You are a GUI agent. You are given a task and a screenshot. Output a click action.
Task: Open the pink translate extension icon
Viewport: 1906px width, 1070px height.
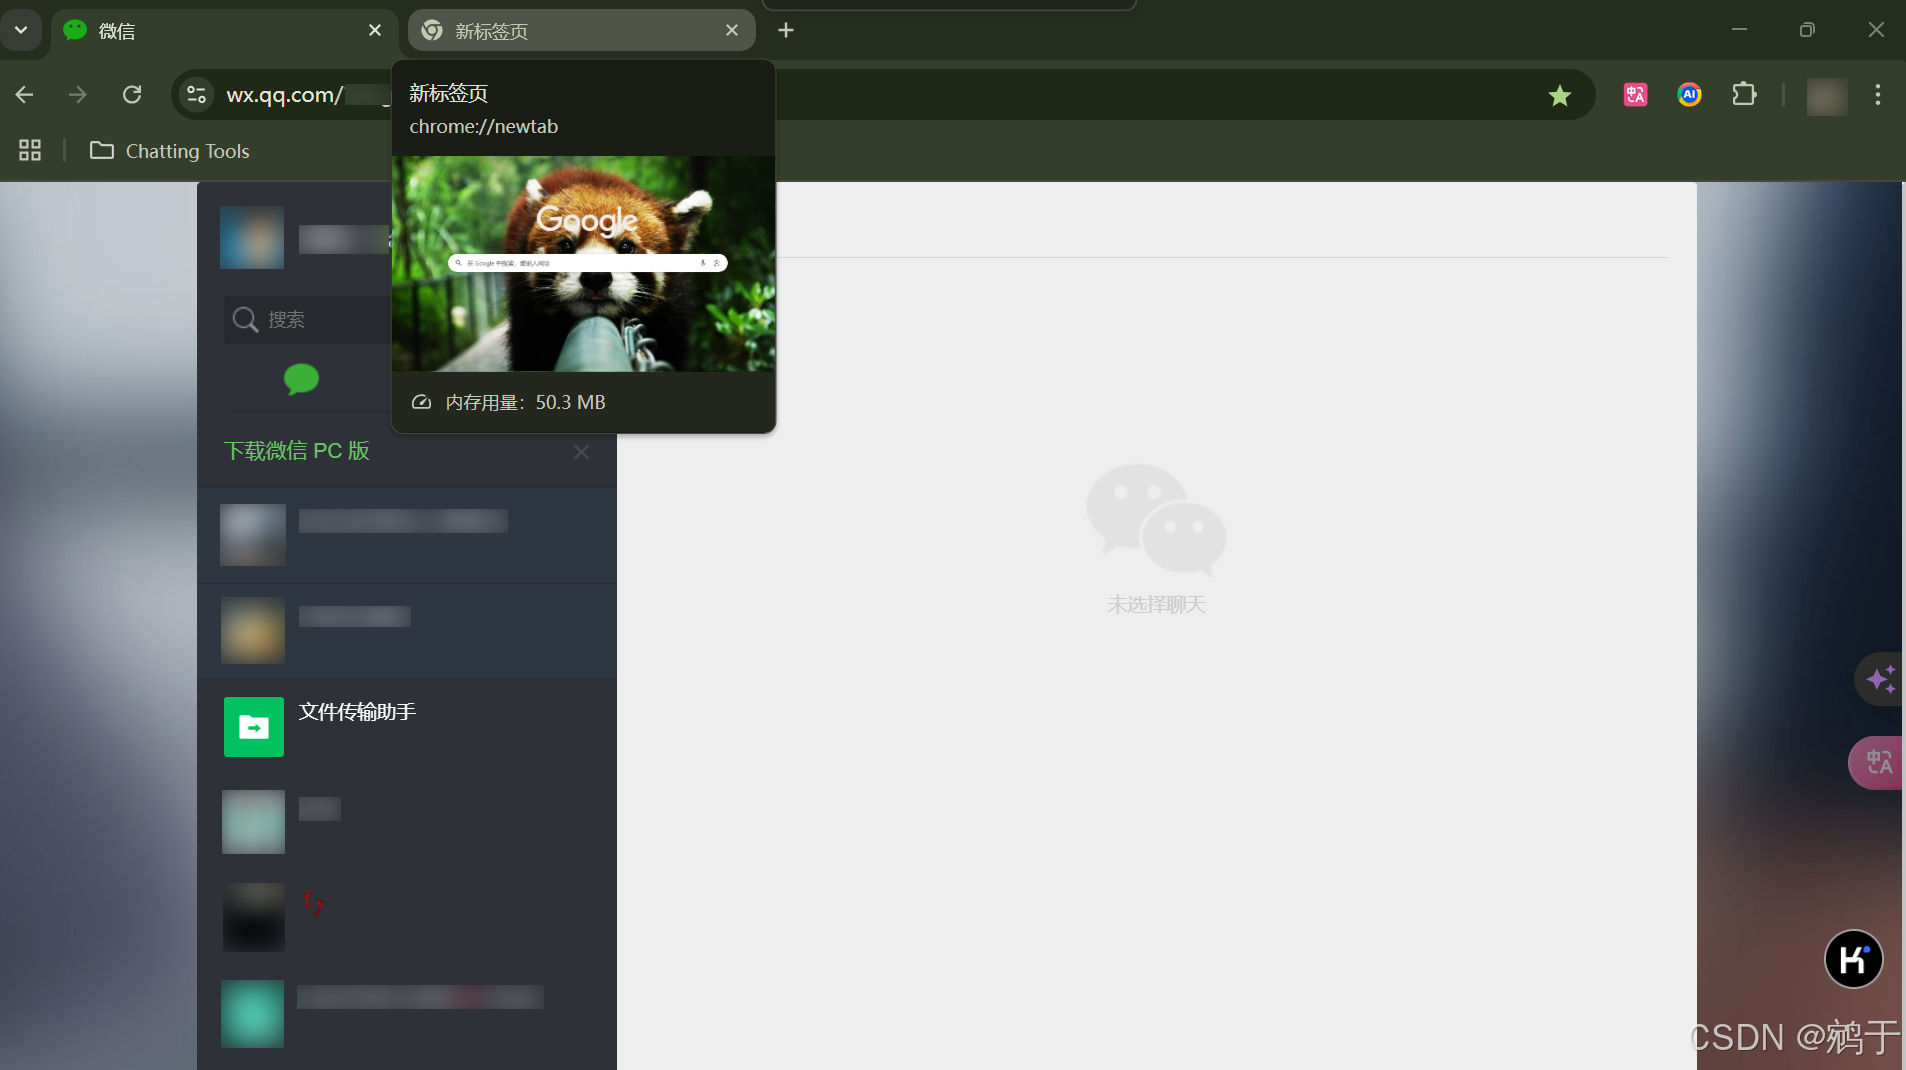(x=1636, y=95)
